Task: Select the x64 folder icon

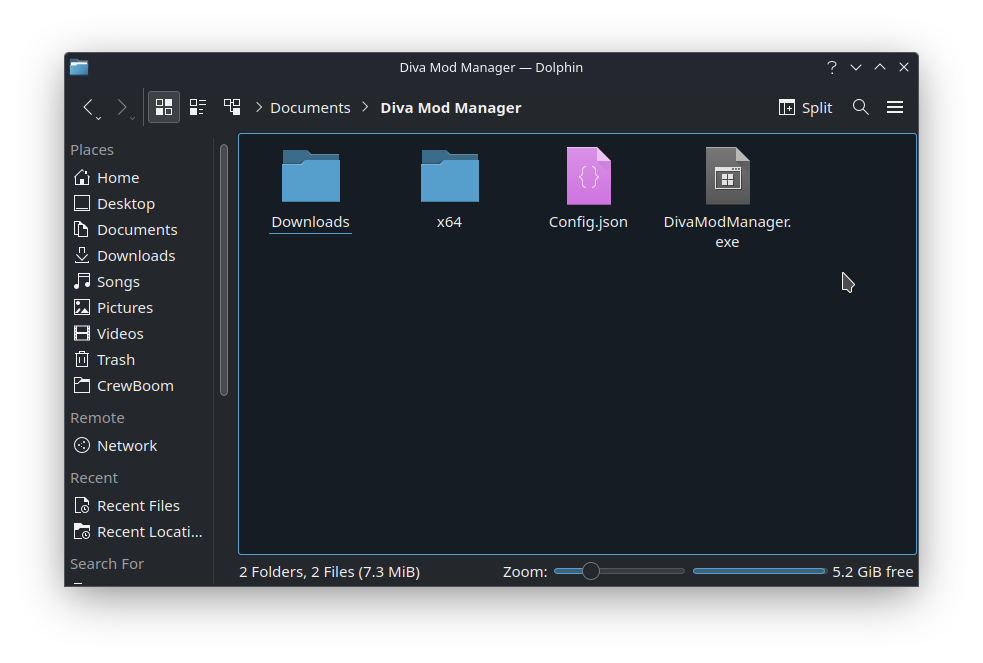Action: [x=449, y=176]
